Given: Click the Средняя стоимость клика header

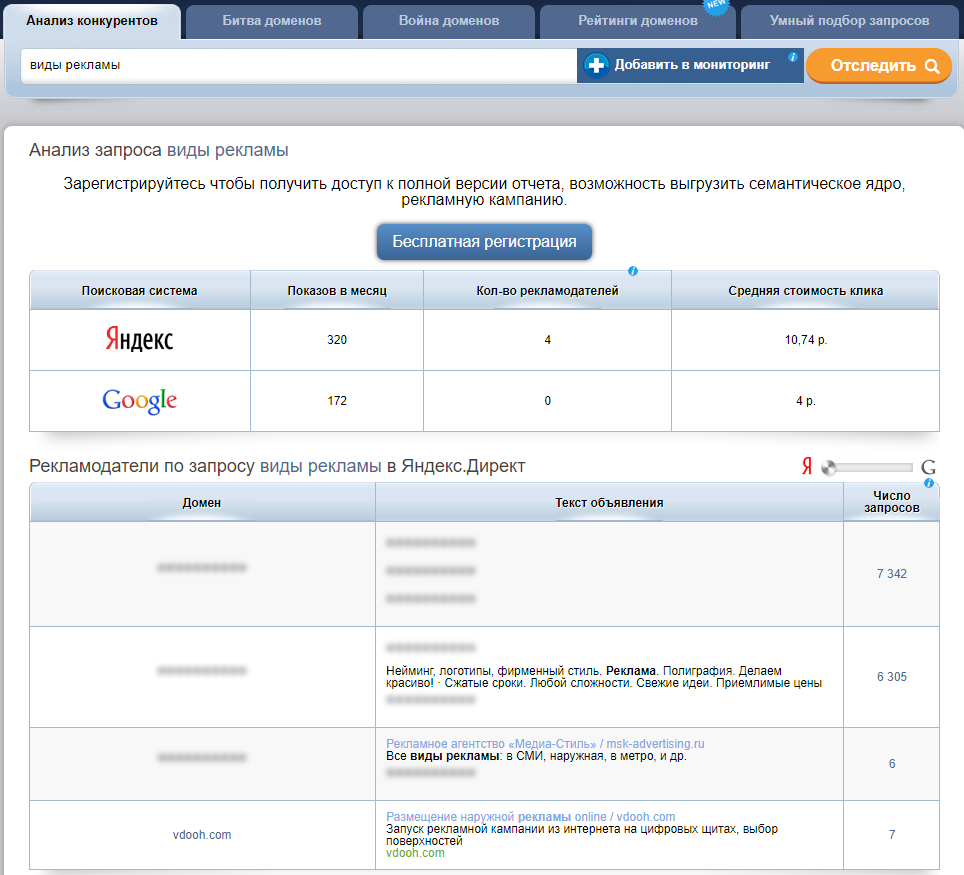Looking at the screenshot, I should point(805,290).
